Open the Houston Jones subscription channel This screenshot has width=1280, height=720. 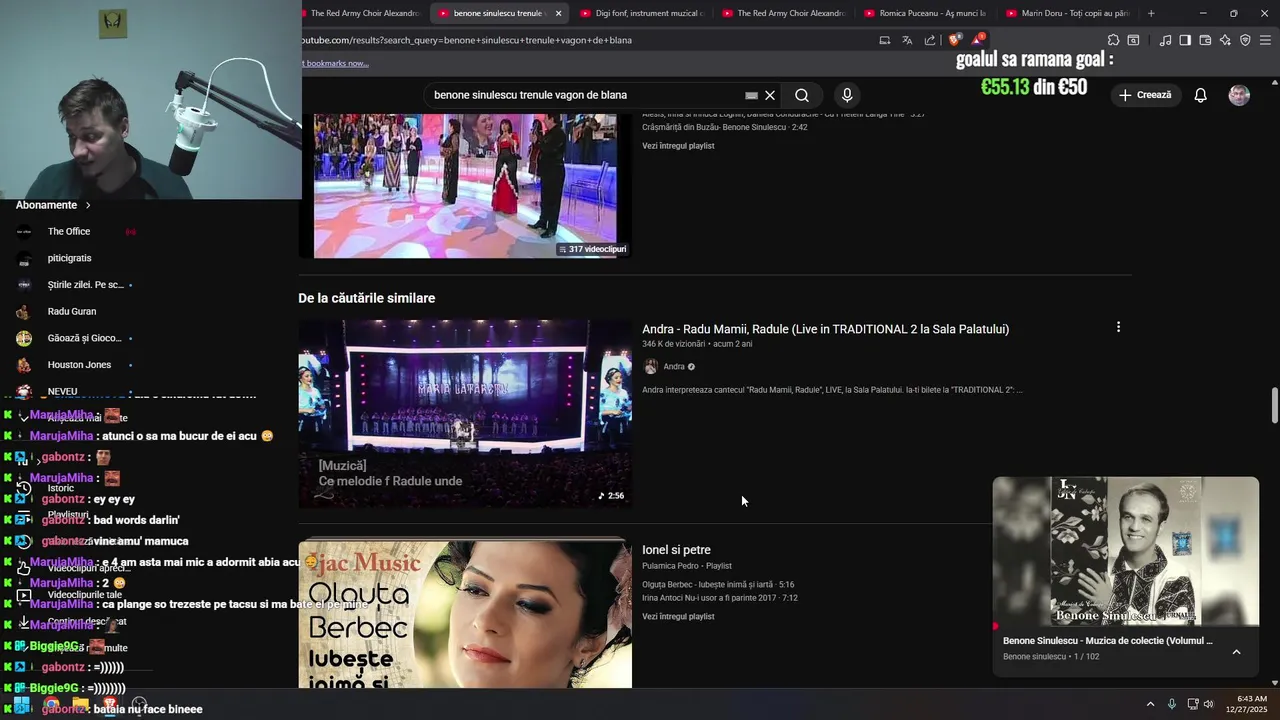click(x=79, y=365)
